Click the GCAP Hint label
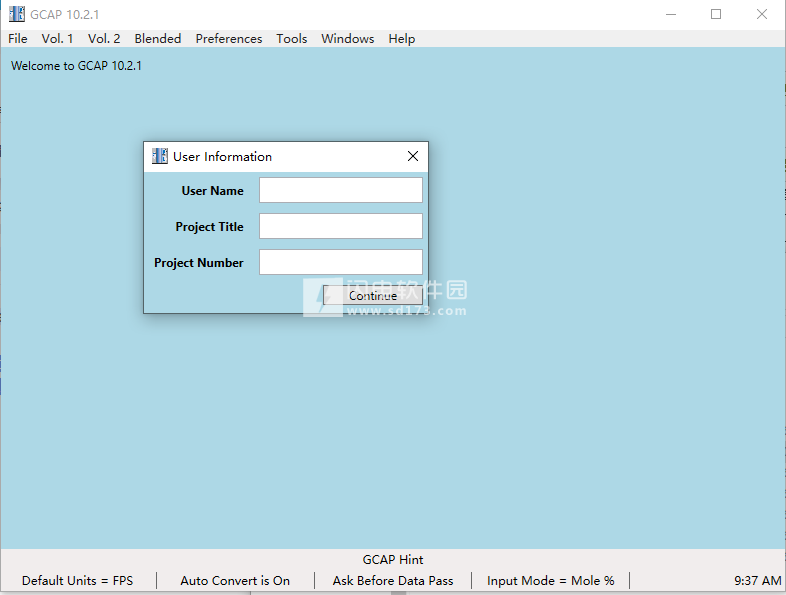 (x=393, y=559)
